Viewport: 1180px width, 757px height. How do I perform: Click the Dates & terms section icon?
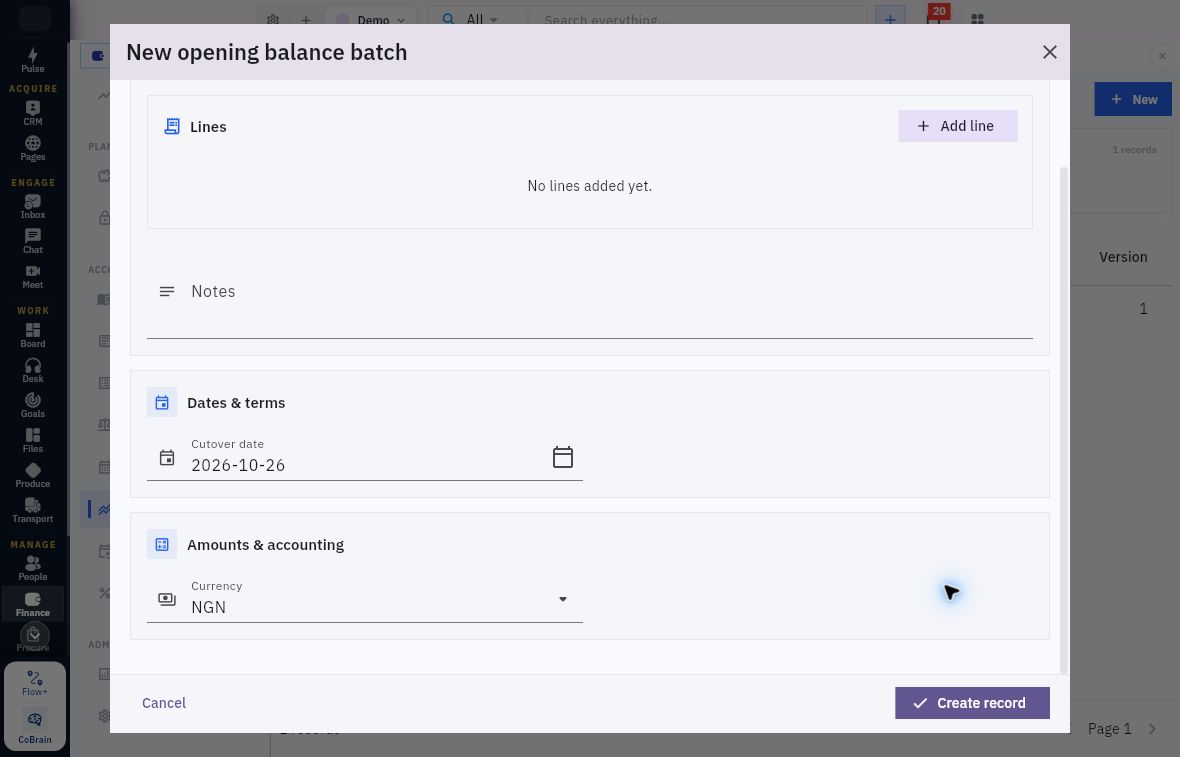click(x=162, y=403)
